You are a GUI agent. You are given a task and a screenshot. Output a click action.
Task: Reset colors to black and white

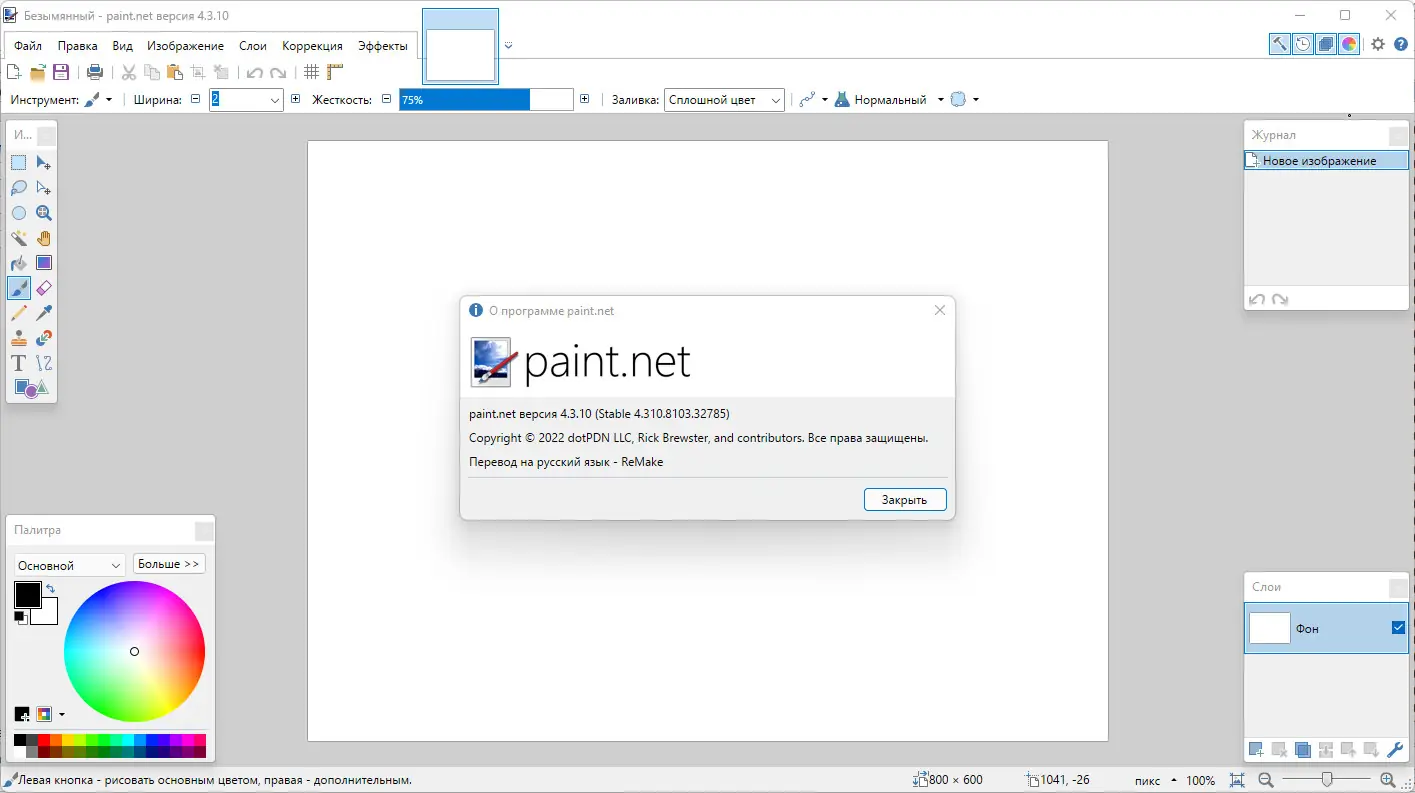20,618
